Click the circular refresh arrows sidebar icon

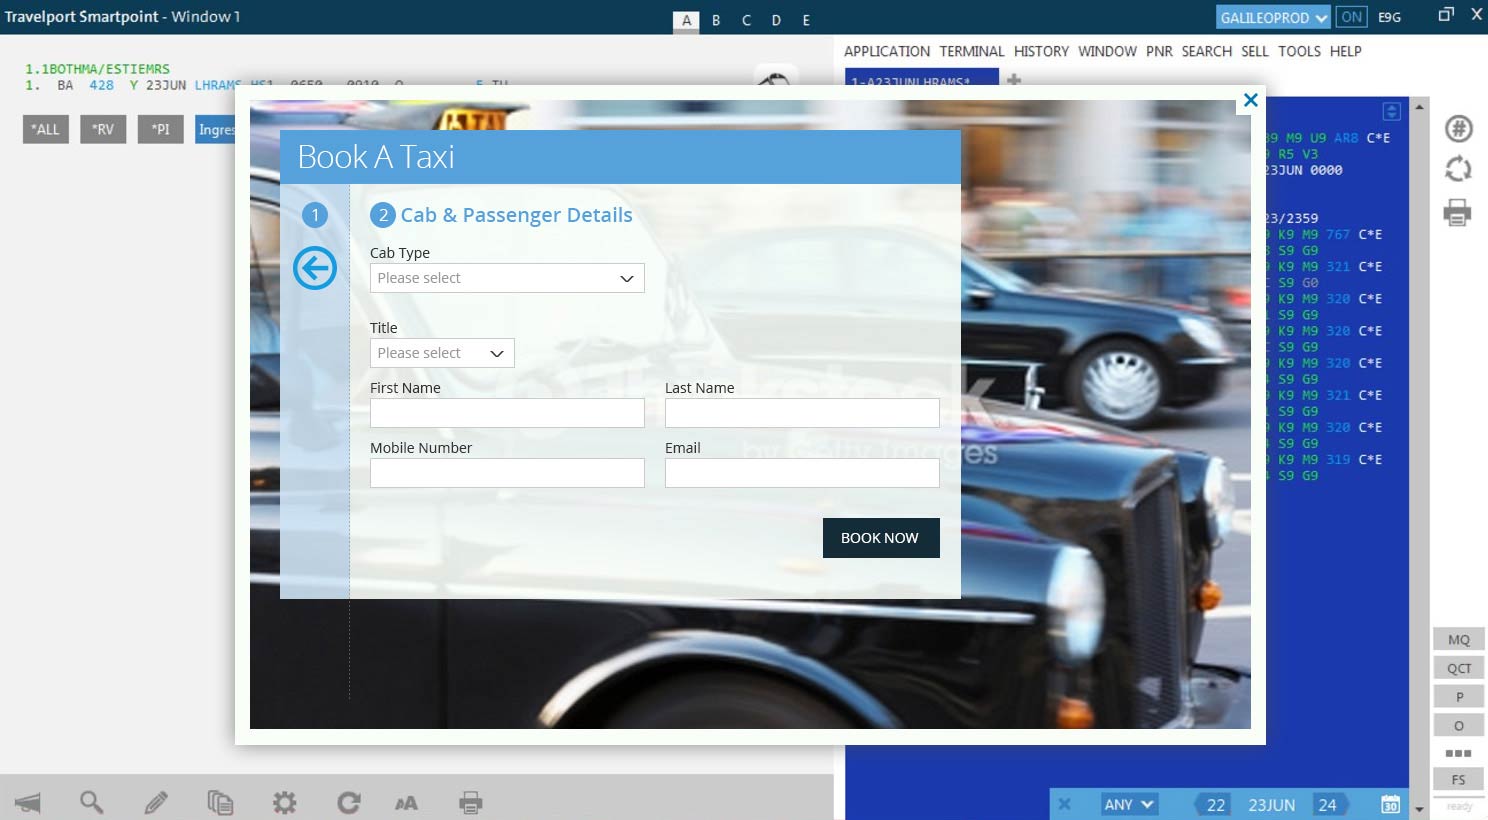coord(1458,169)
